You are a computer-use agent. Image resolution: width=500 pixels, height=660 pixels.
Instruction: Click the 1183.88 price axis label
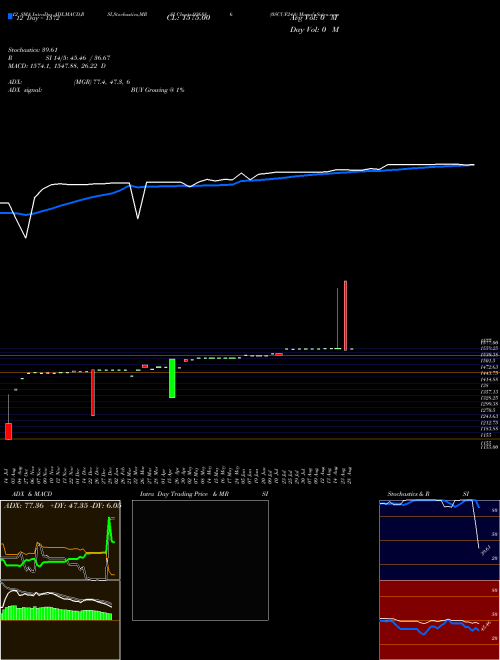point(487,428)
